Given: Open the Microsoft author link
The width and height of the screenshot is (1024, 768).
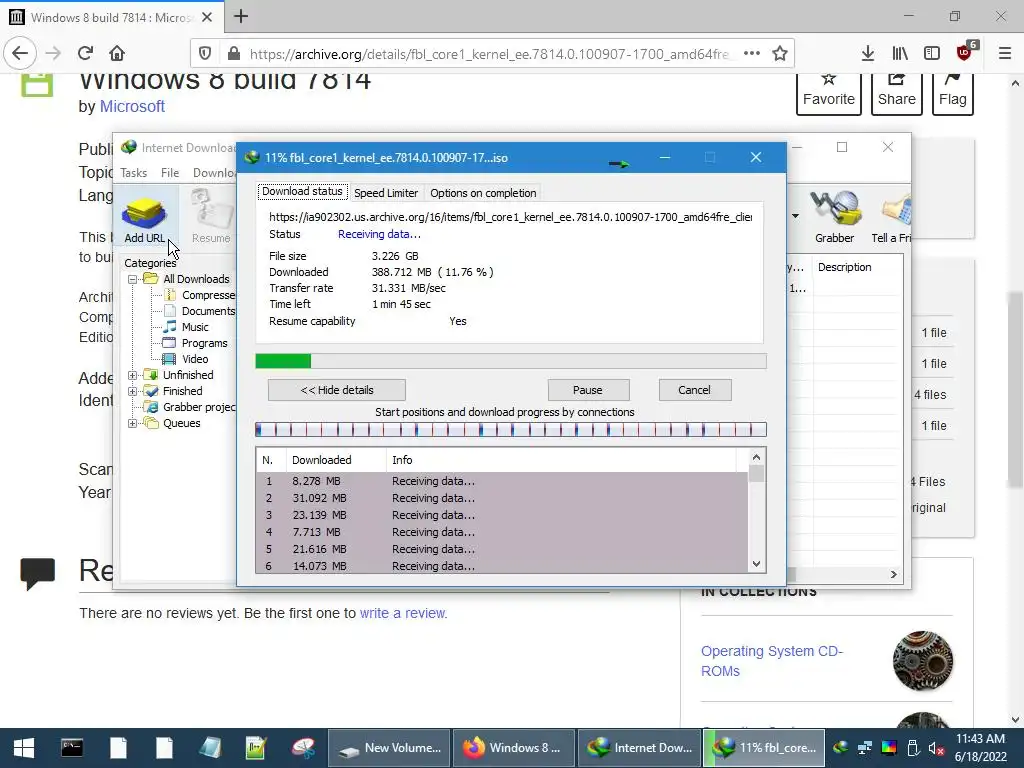Looking at the screenshot, I should point(132,106).
